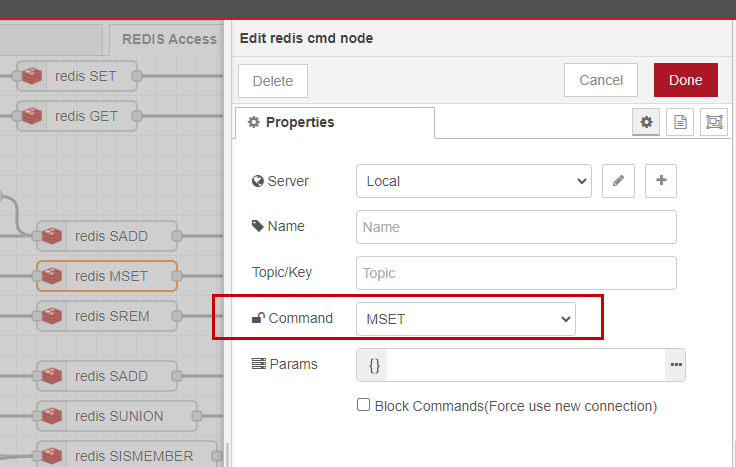This screenshot has width=736, height=467.
Task: Select the redis SET node
Action: (77, 76)
